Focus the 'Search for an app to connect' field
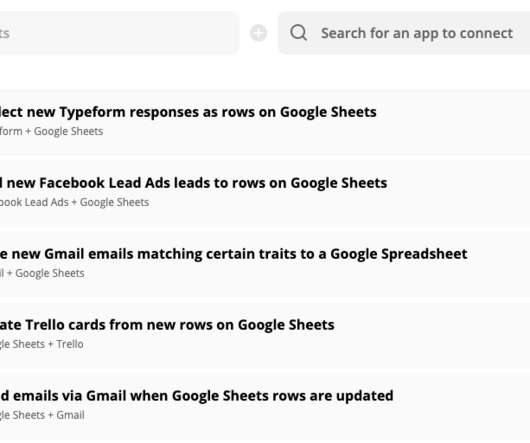The image size is (530, 443). [404, 33]
